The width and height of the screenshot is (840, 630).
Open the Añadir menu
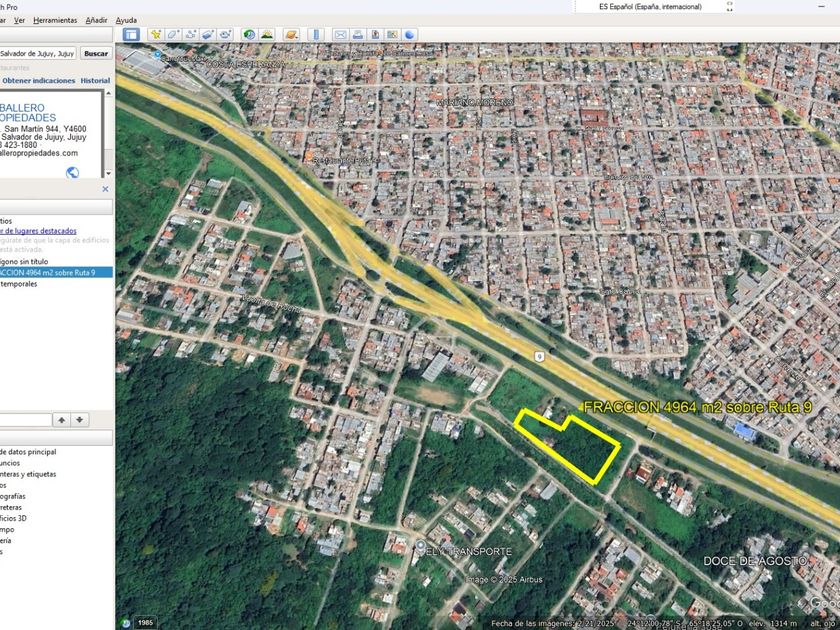tap(96, 20)
